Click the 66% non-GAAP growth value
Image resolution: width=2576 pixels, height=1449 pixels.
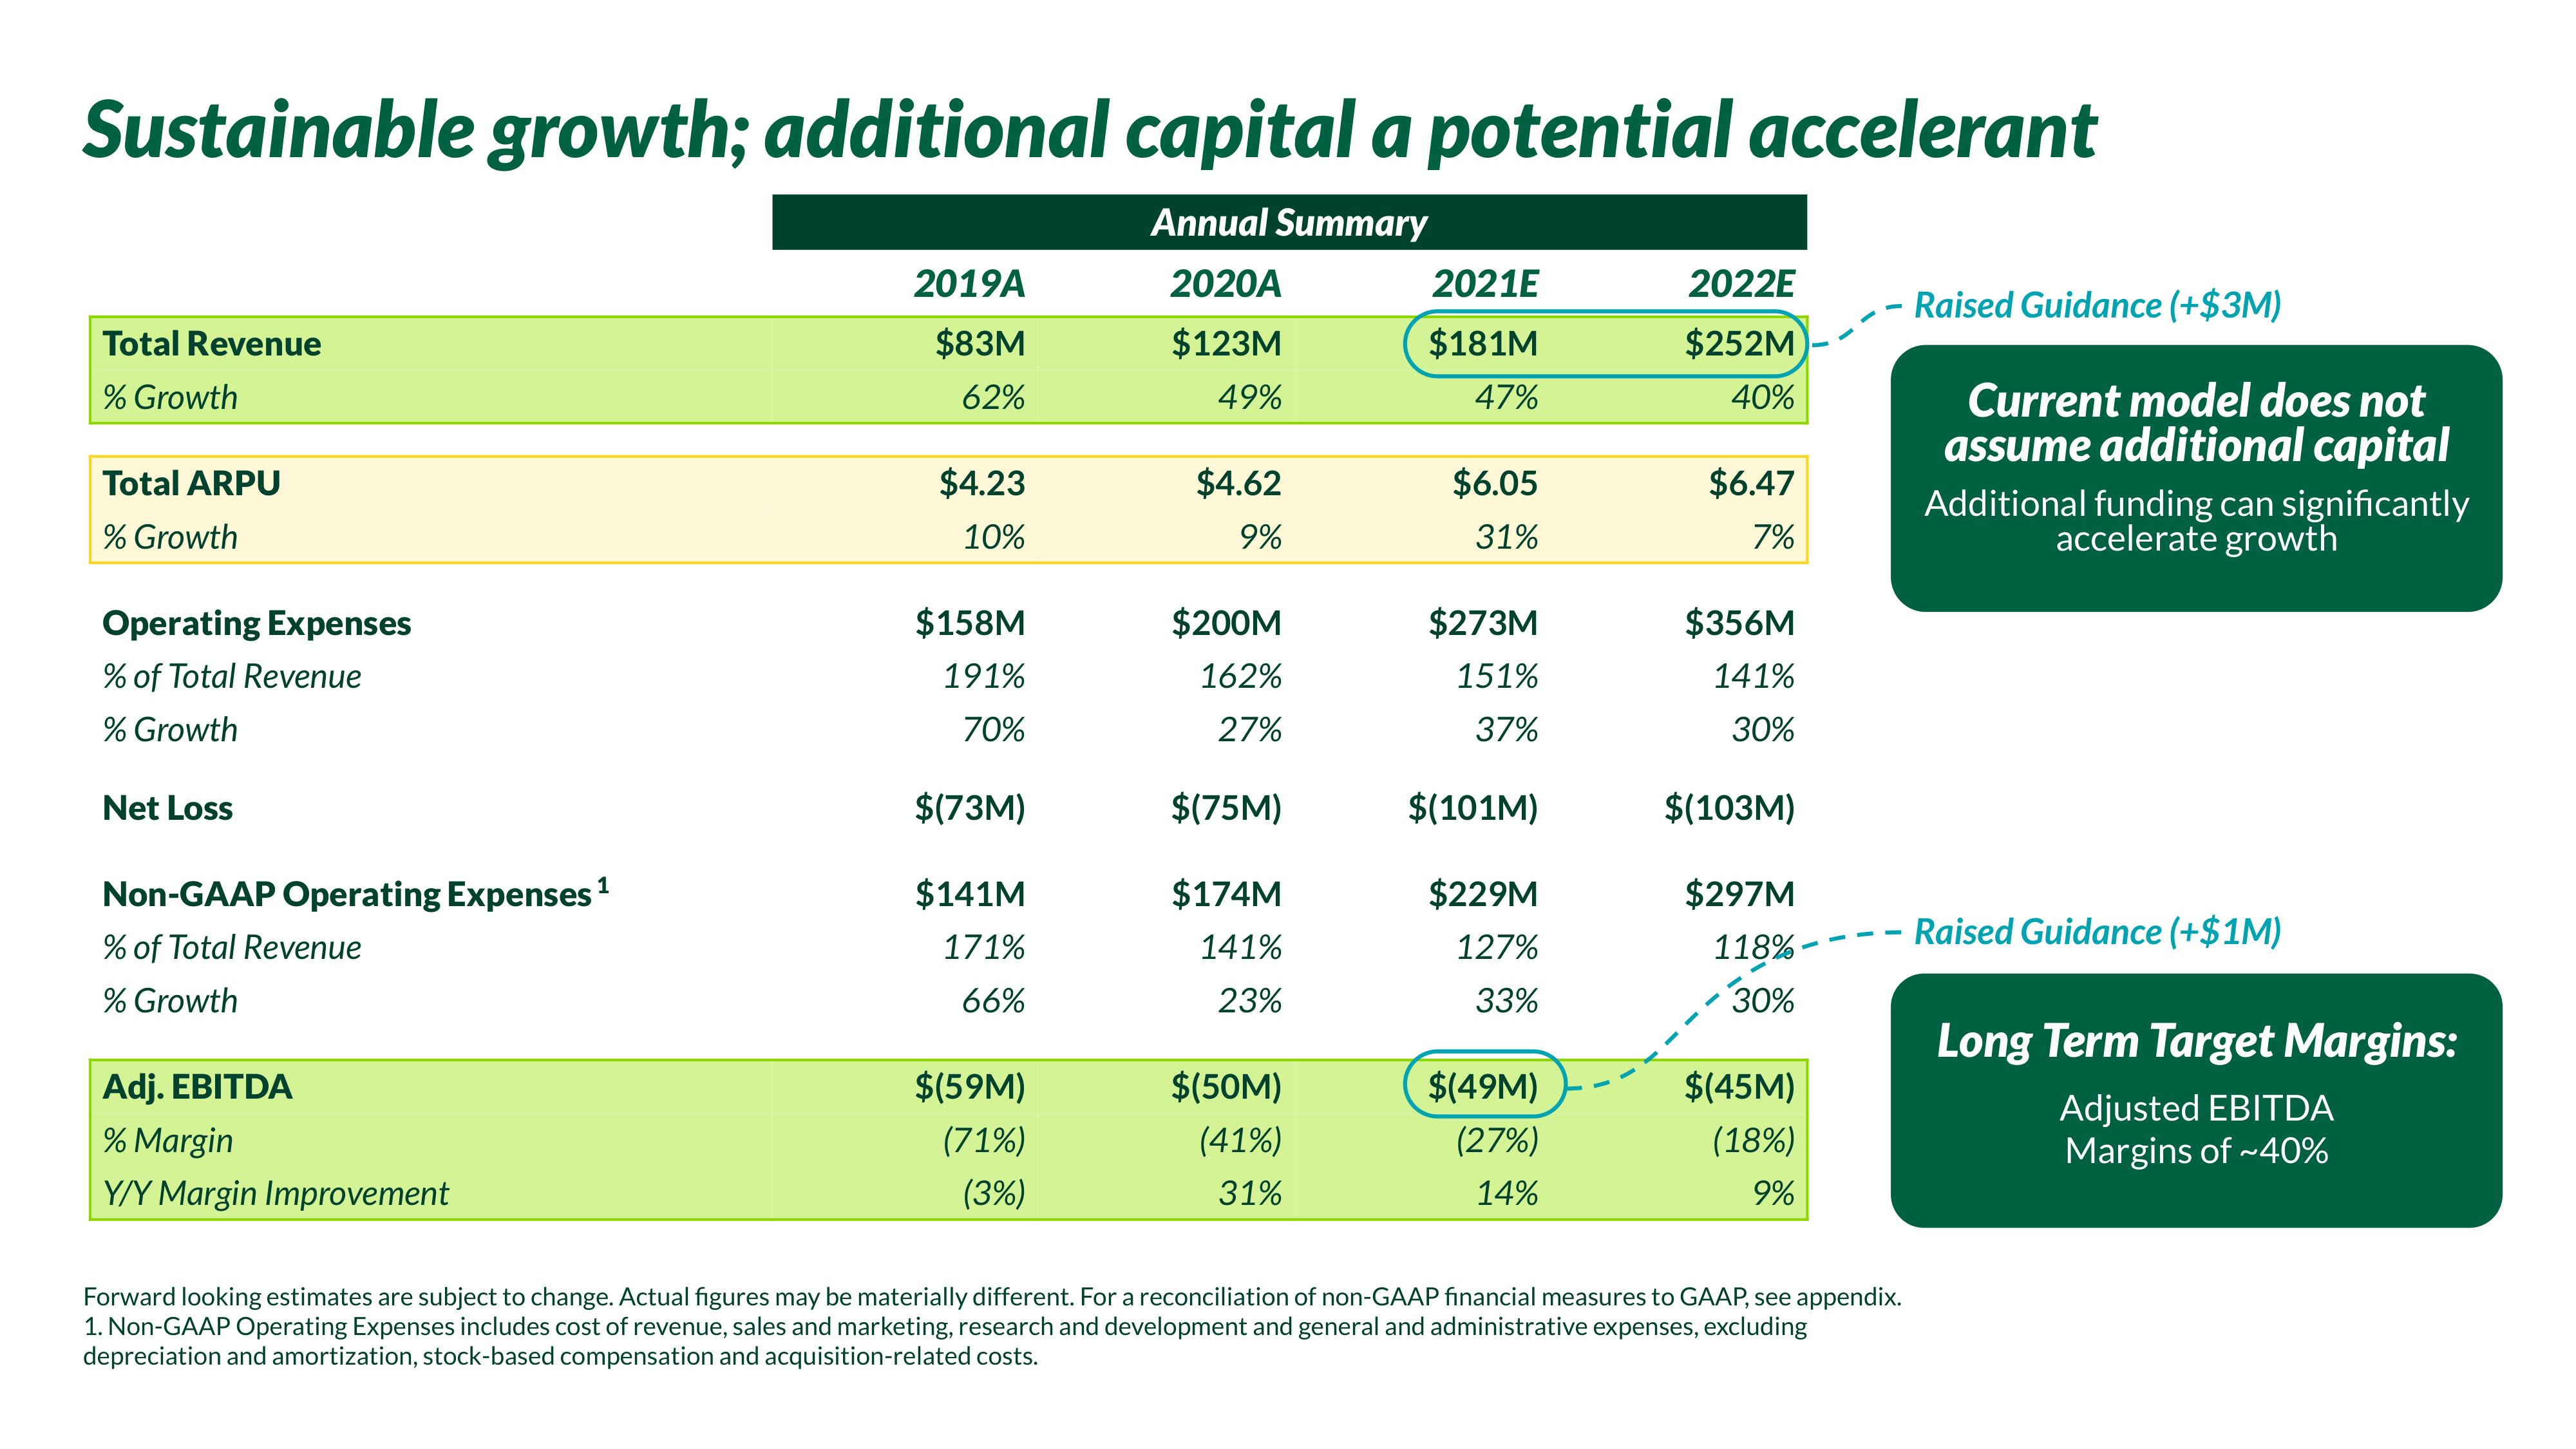coord(993,1001)
